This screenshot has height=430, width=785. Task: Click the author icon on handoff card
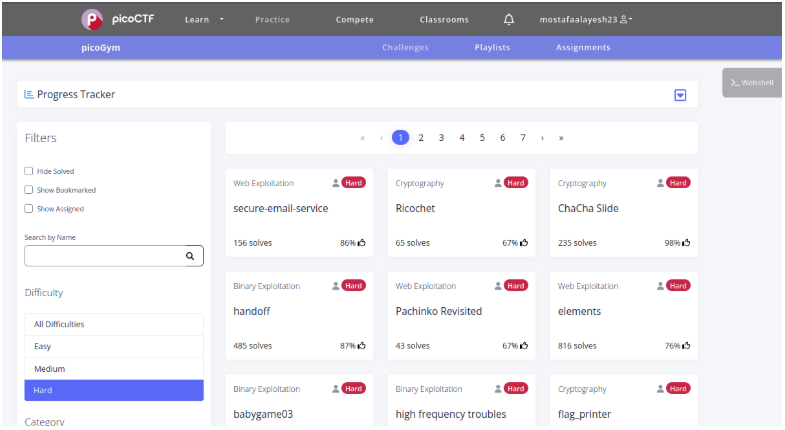point(335,286)
